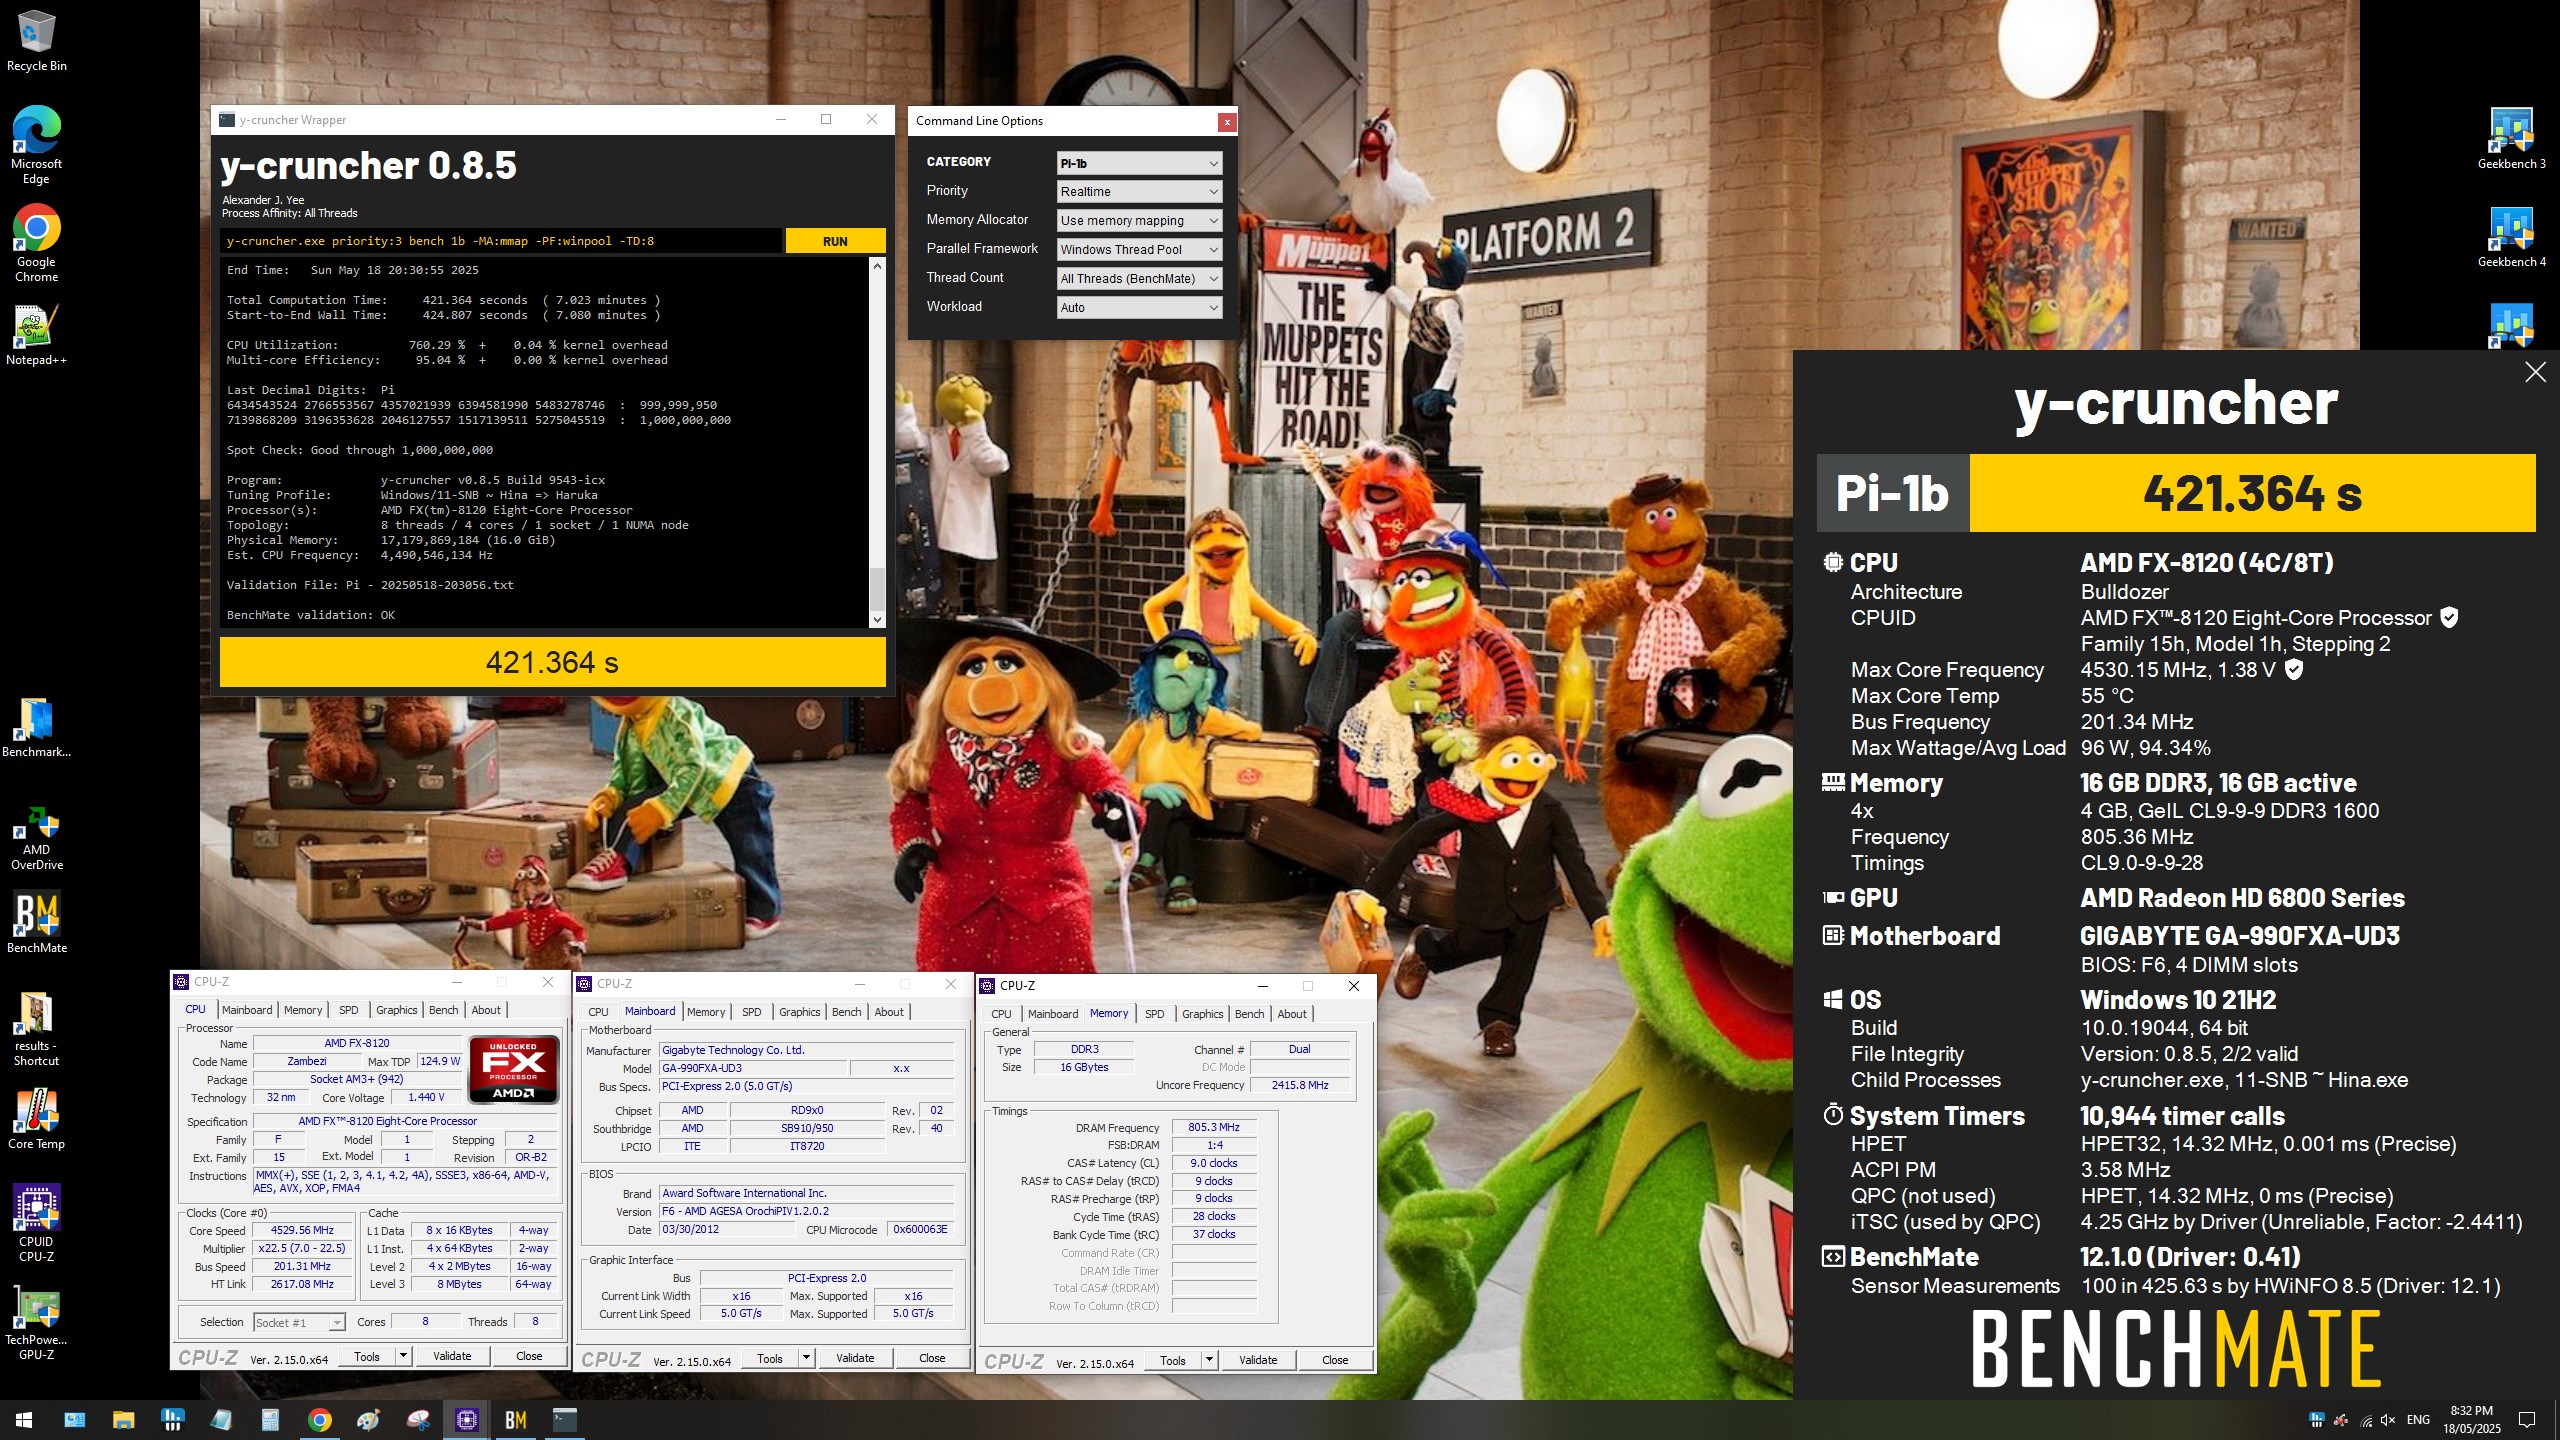Open the Calculator taskbar icon
This screenshot has width=2560, height=1440.
pyautogui.click(x=270, y=1420)
